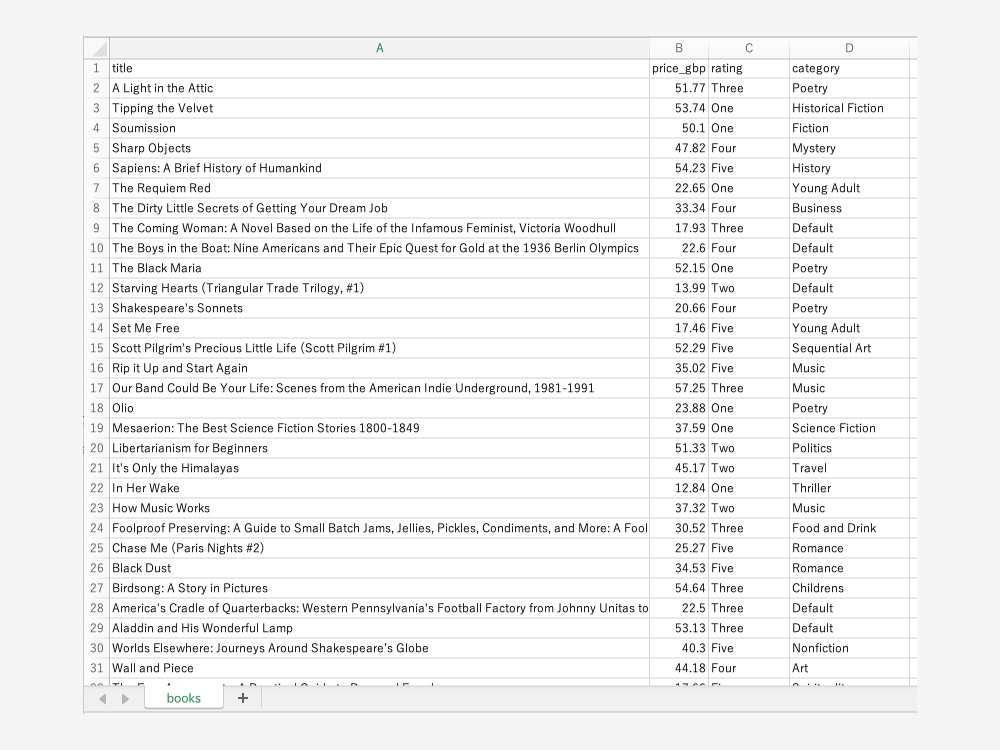1000x750 pixels.
Task: Click cell 'Aladdin and His Wonderful Lamp'
Action: point(379,628)
